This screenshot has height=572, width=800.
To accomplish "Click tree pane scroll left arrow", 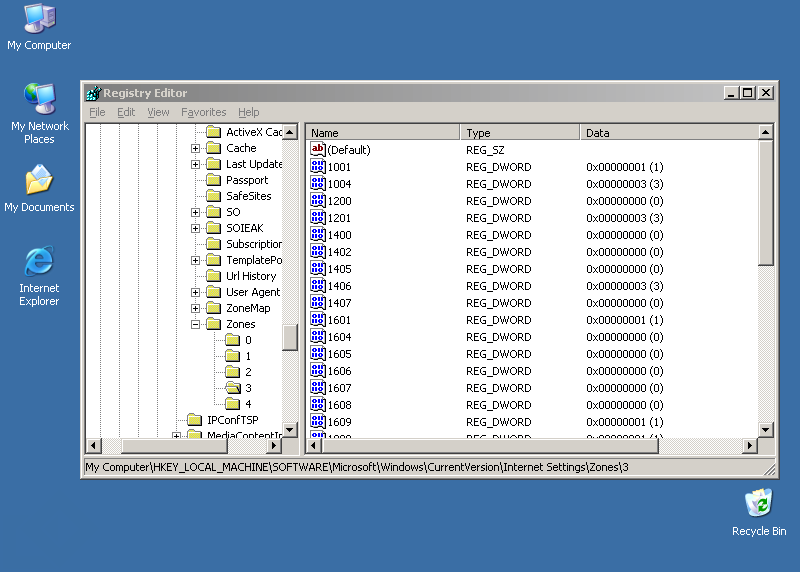I will click(x=93, y=445).
